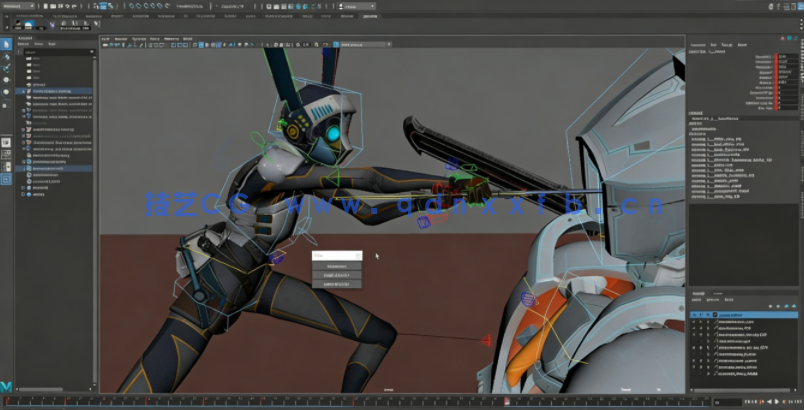Open the View menu in the viewport panel
The width and height of the screenshot is (804, 410).
(x=105, y=38)
